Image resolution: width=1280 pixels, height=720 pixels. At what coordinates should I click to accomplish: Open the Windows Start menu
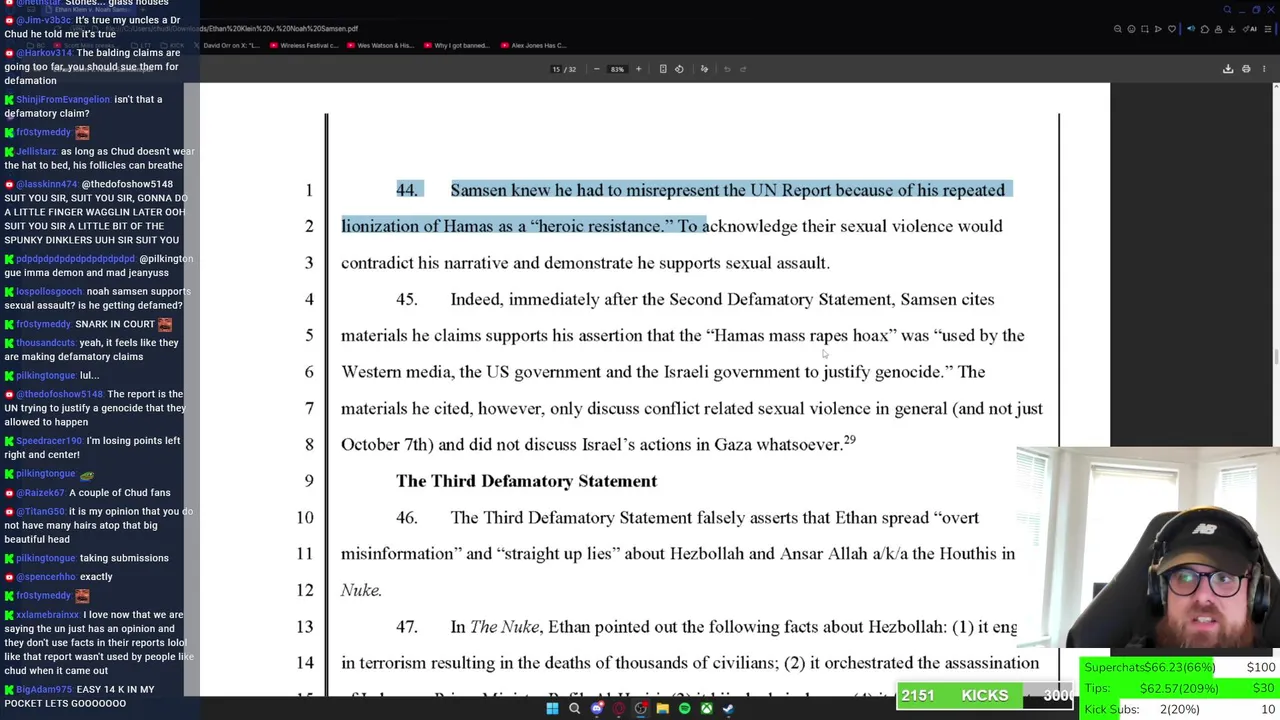[x=552, y=709]
